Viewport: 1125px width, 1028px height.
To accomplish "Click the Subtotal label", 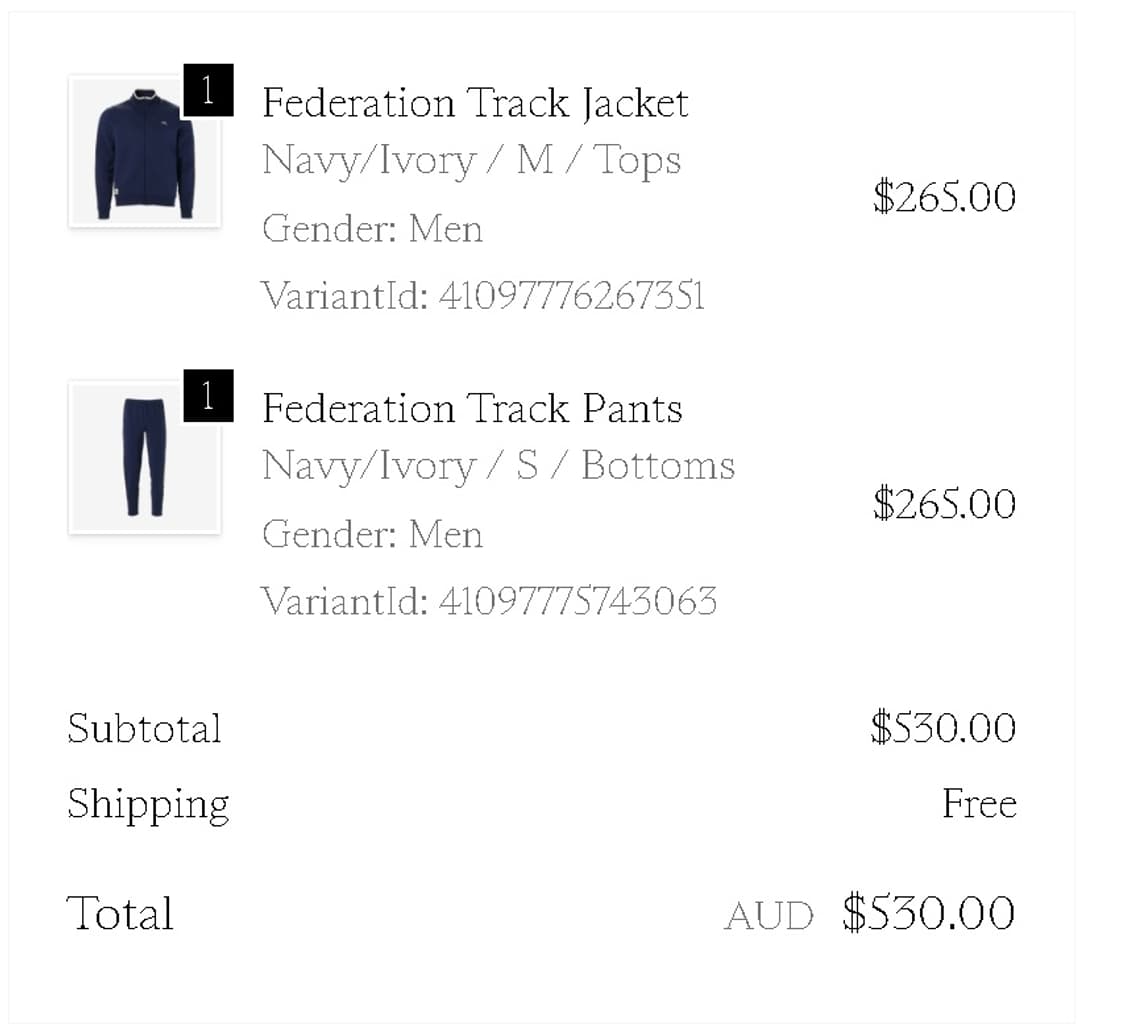I will (144, 728).
